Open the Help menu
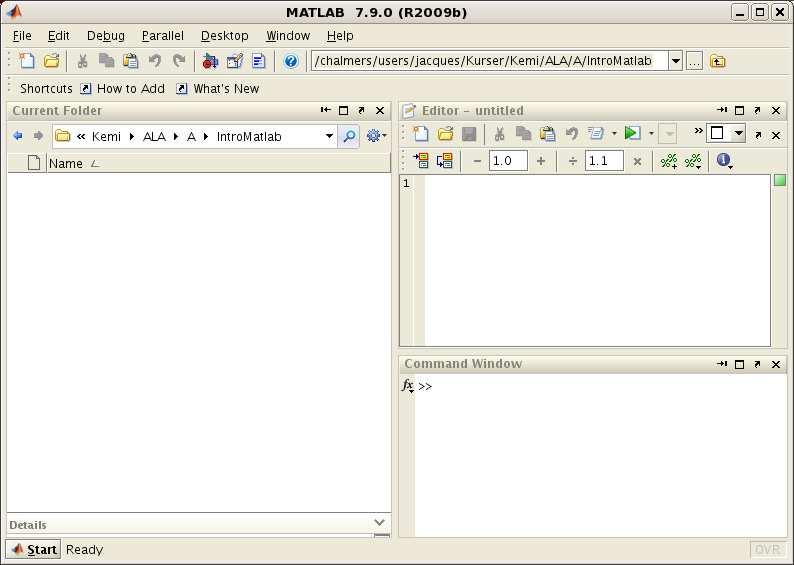This screenshot has width=794, height=565. [x=340, y=36]
